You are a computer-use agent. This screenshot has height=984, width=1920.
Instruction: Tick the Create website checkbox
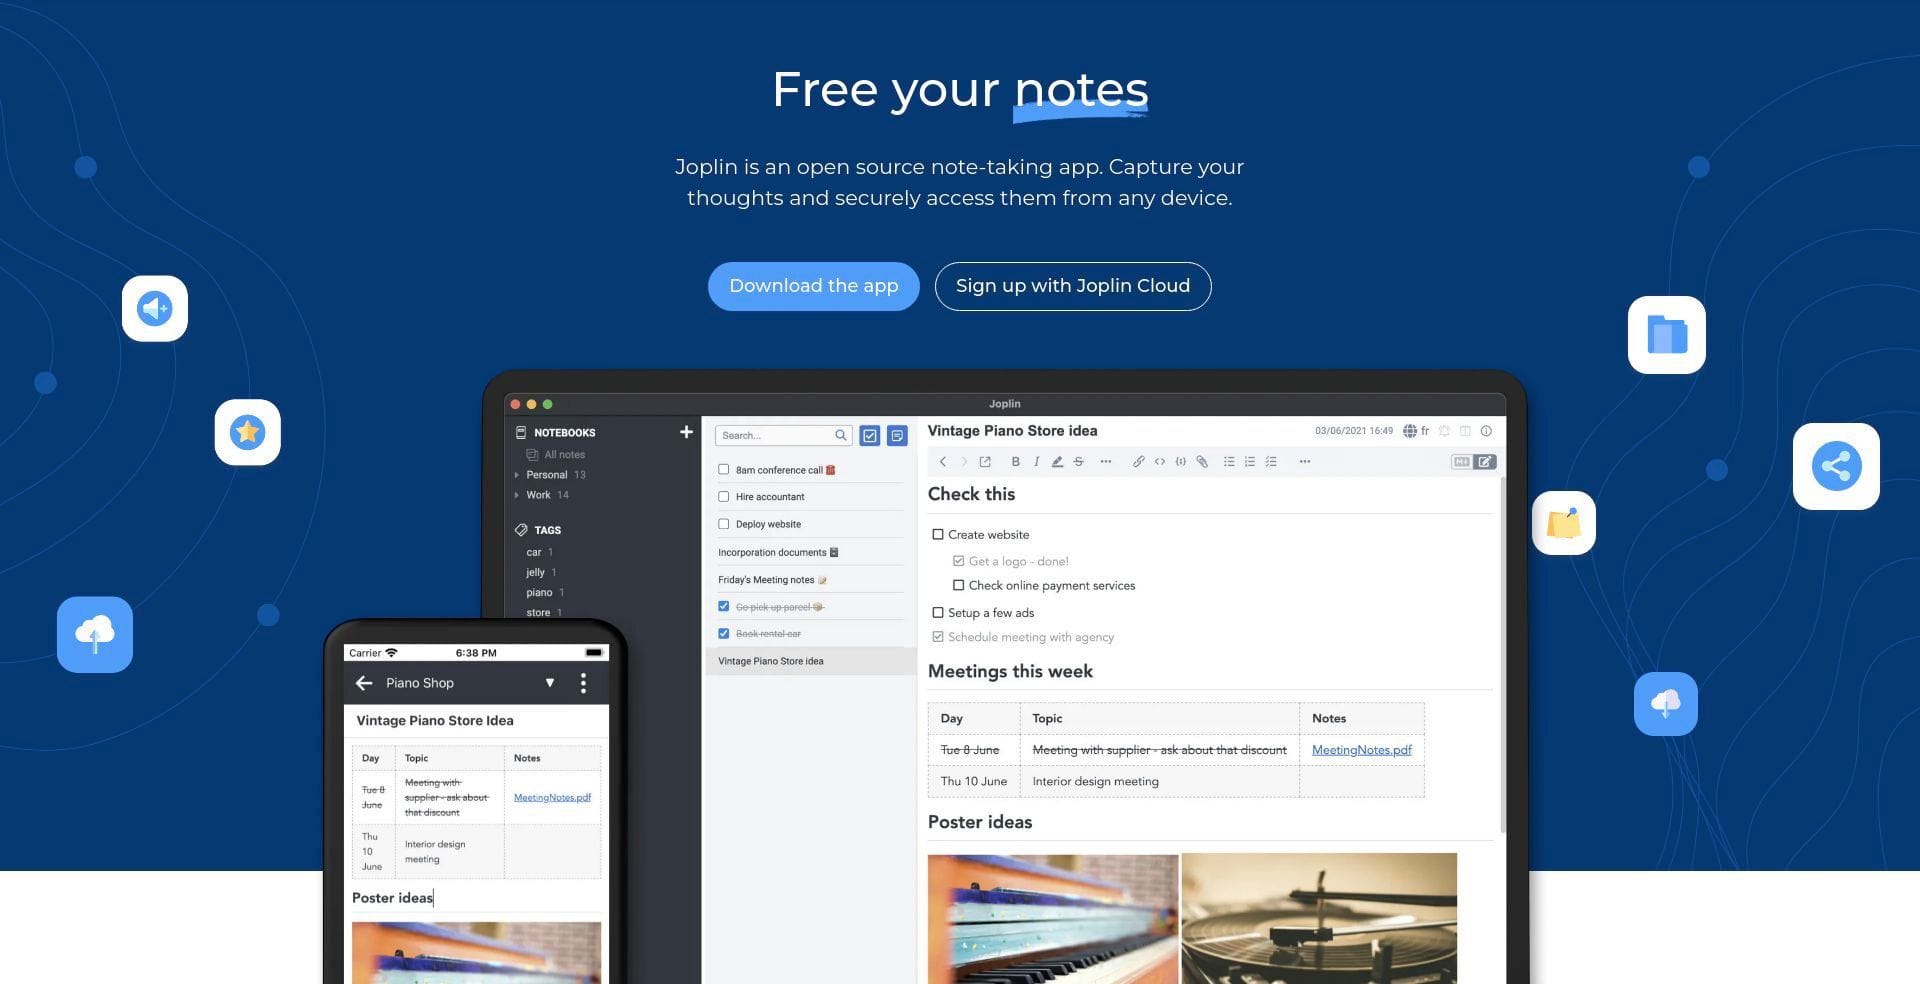938,534
